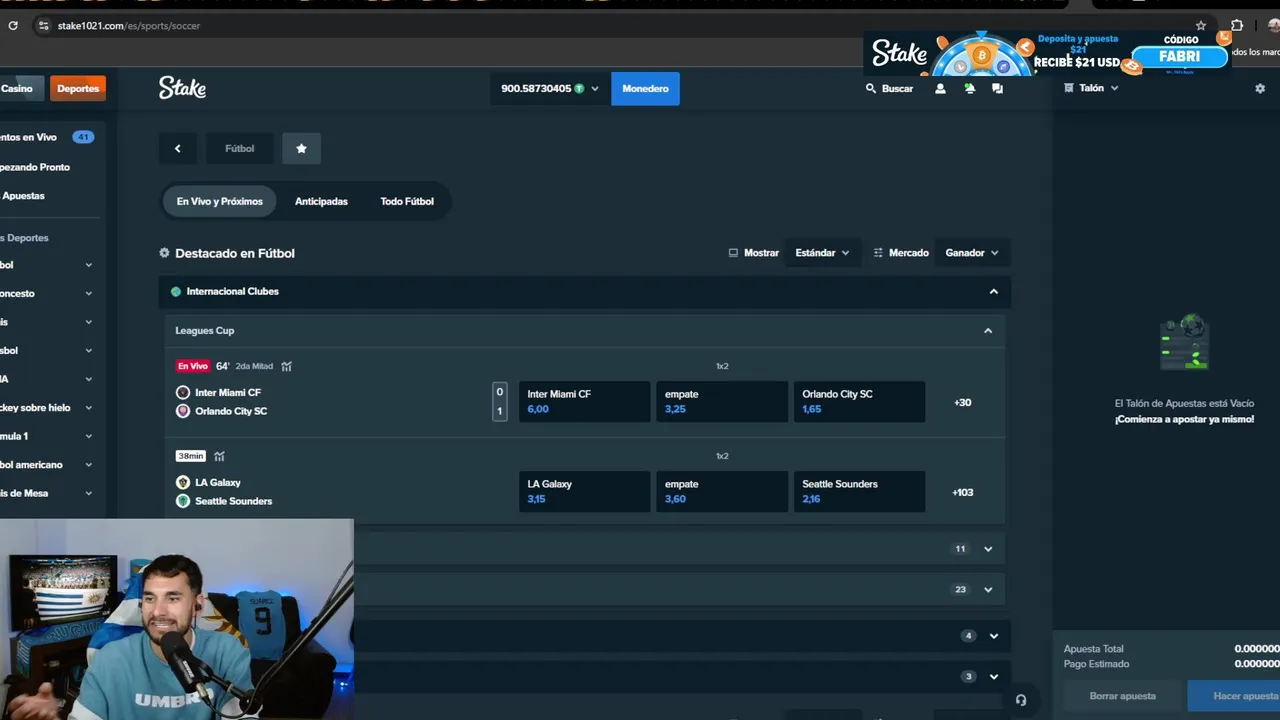Screen dimensions: 1280x720
Task: Click the Stake logo in header
Action: 182,88
